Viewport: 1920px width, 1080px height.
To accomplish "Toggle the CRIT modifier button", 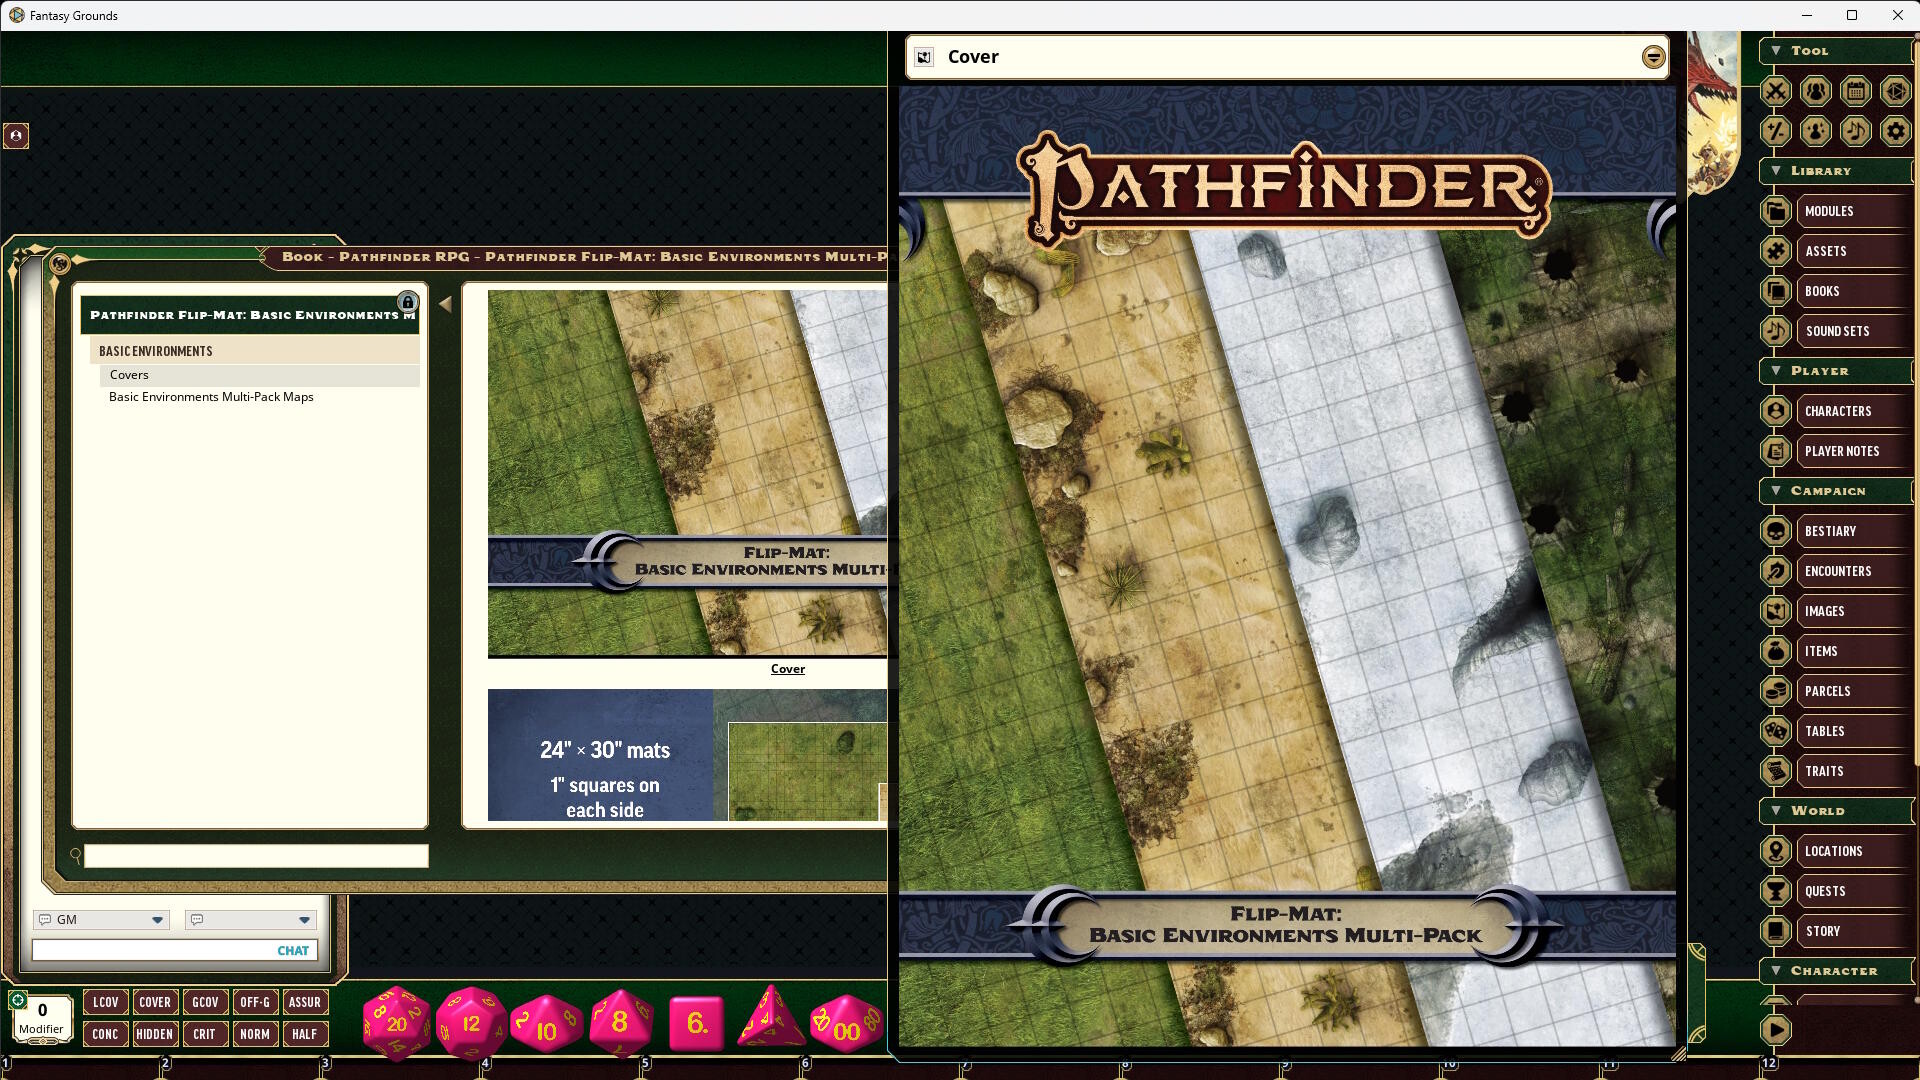I will point(205,1034).
